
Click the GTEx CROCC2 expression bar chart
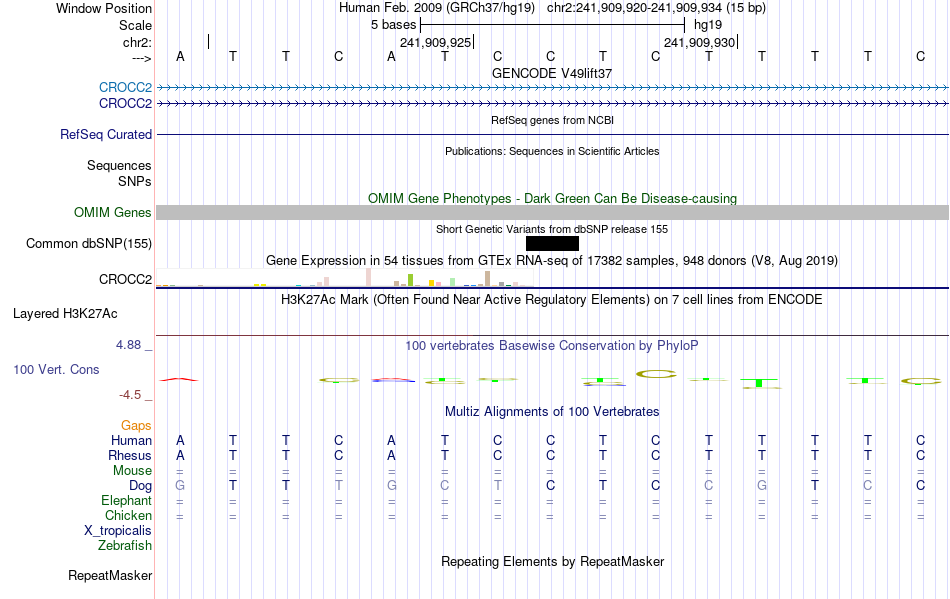(344, 277)
